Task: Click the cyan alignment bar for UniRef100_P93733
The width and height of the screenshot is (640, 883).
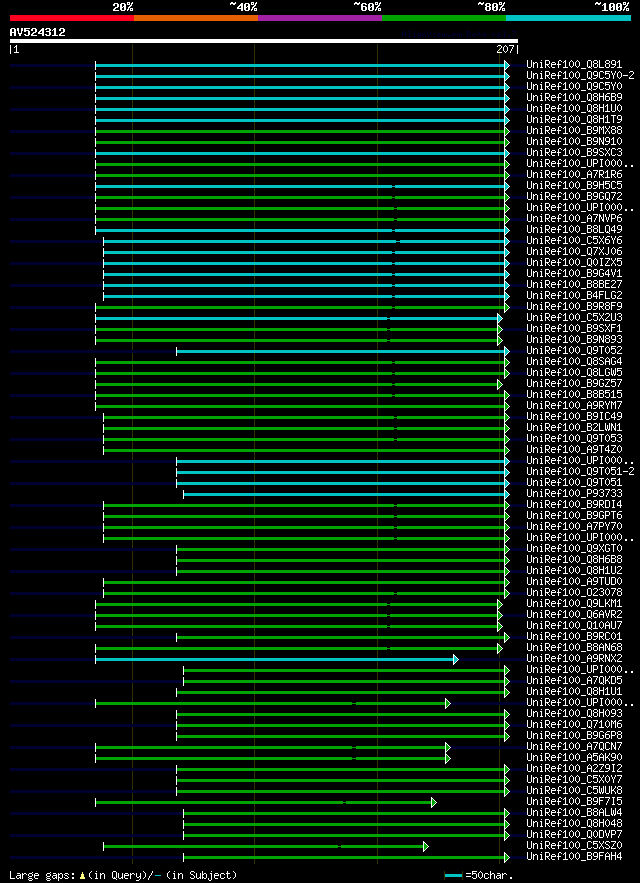Action: [x=344, y=494]
